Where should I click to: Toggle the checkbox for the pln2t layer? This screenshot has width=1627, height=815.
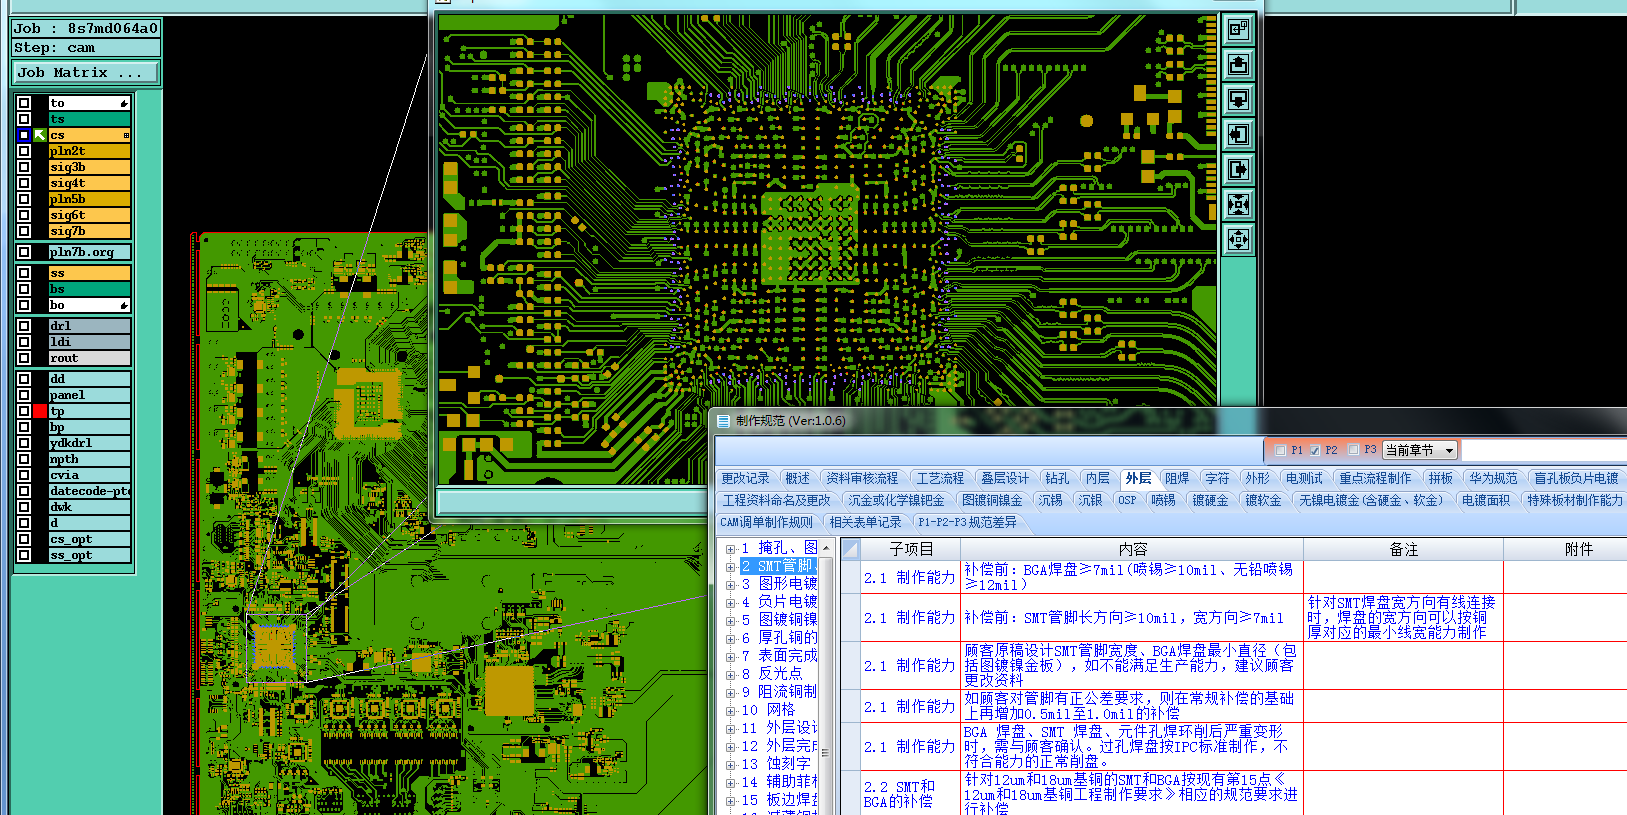click(24, 151)
